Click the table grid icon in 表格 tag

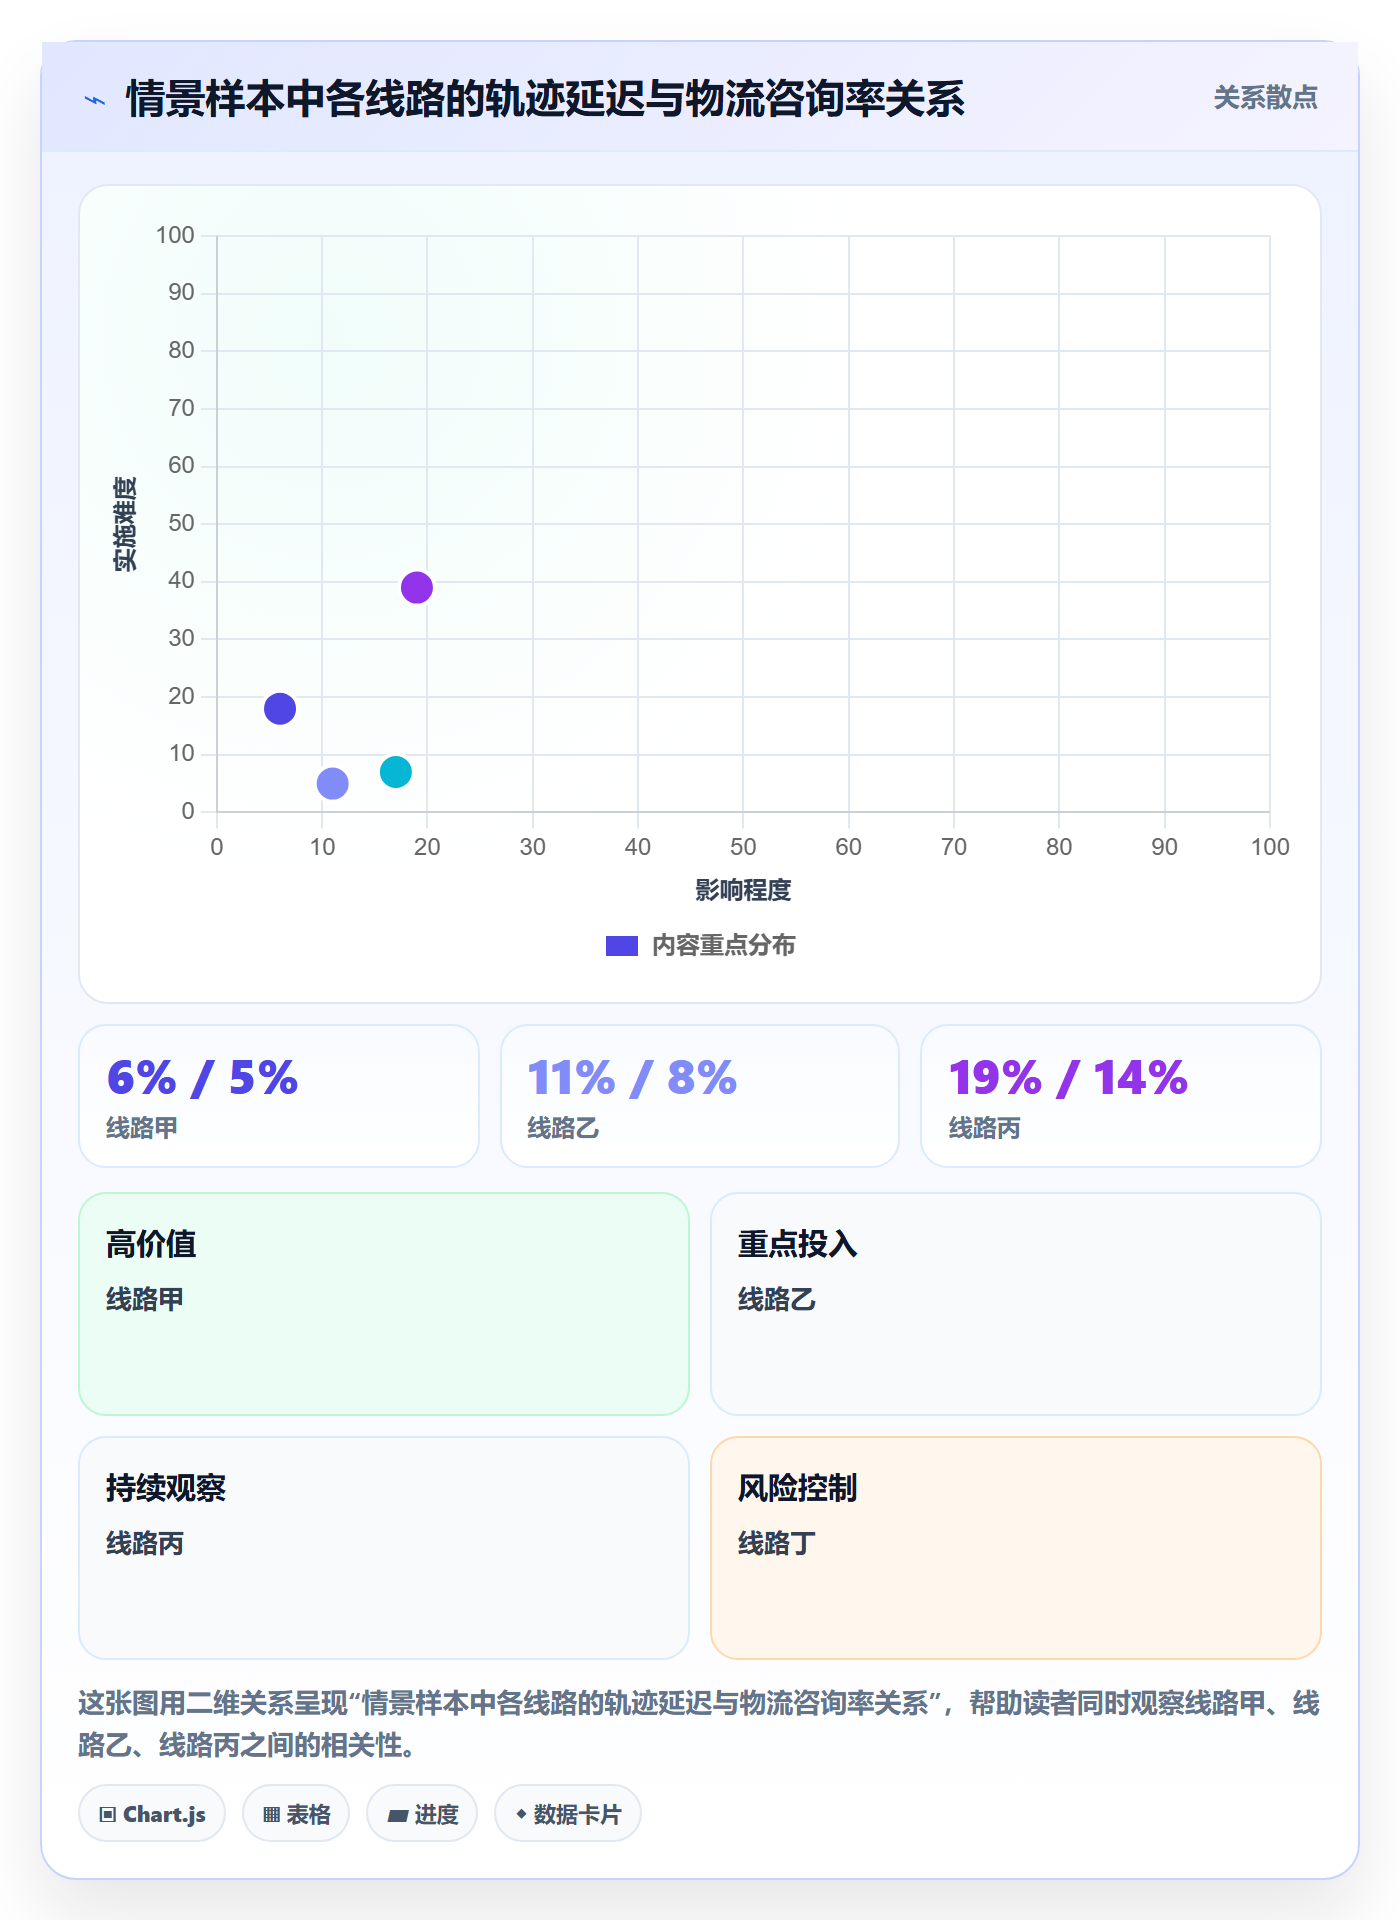271,1814
